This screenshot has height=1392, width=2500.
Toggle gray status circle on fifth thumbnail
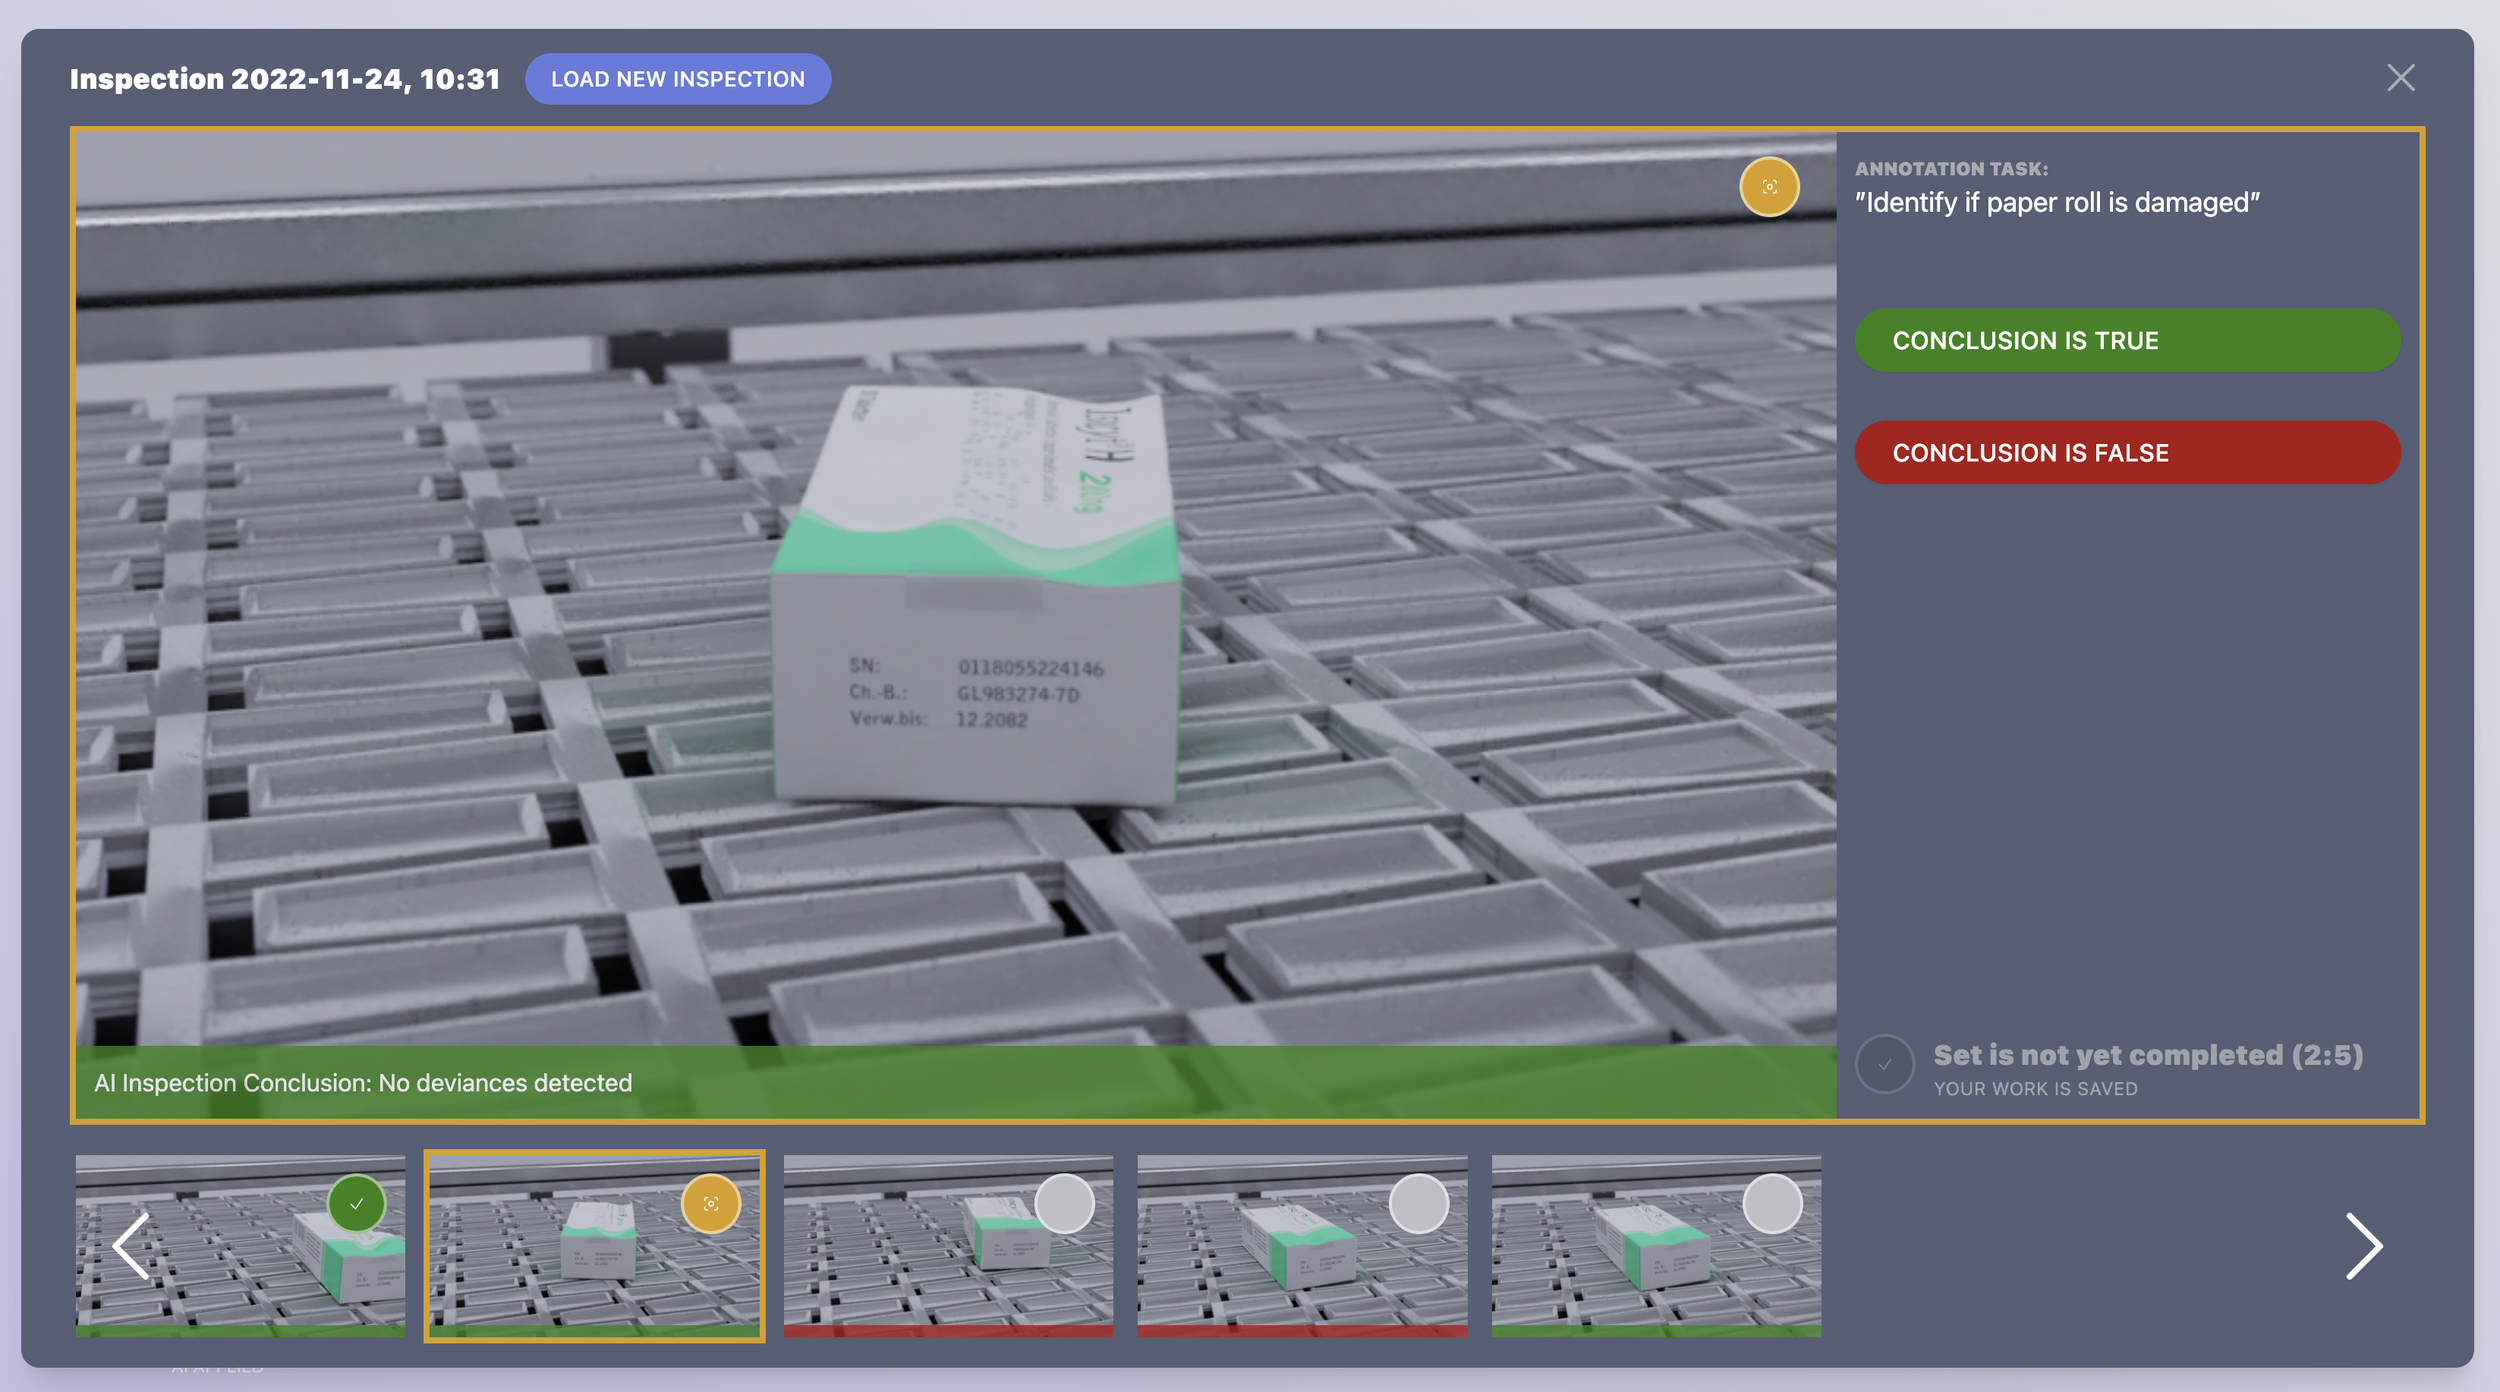pyautogui.click(x=1773, y=1204)
